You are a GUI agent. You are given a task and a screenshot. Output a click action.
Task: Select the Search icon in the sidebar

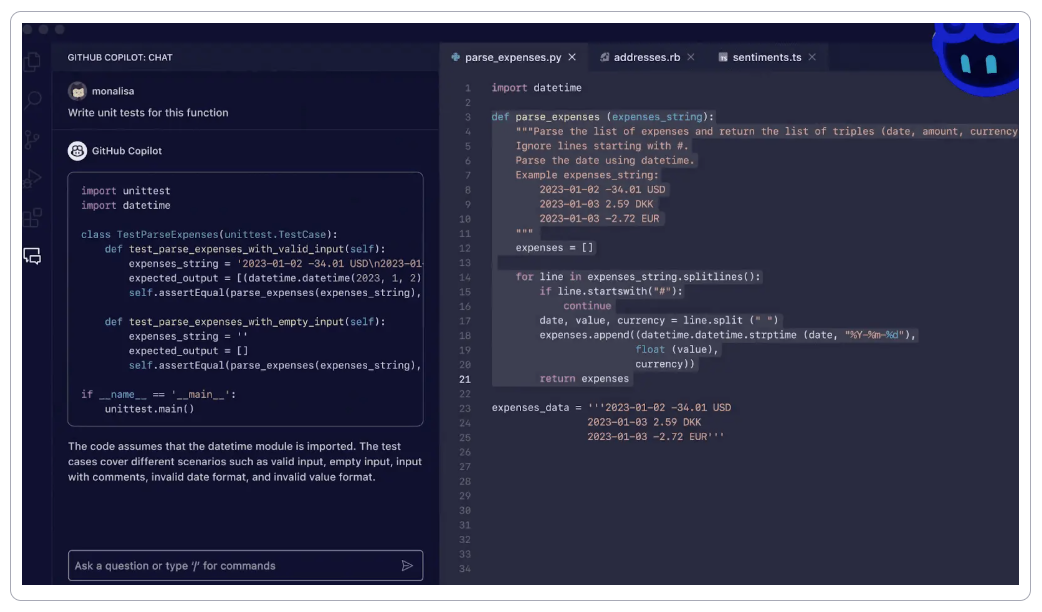point(32,101)
